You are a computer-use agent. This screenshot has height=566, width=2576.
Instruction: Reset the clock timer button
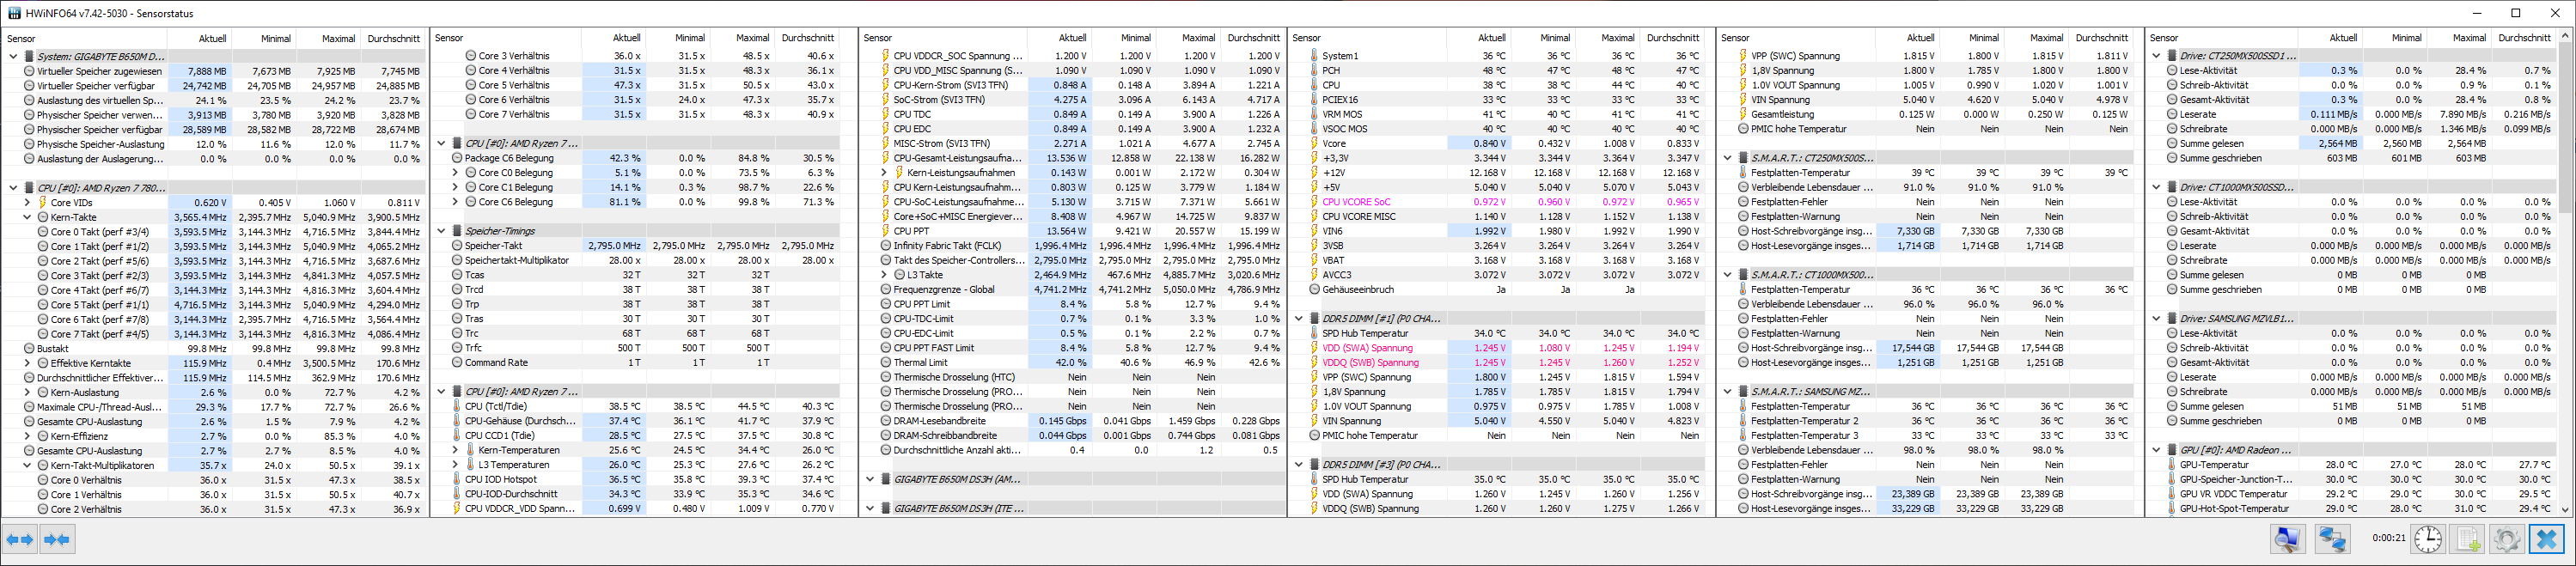(2428, 539)
